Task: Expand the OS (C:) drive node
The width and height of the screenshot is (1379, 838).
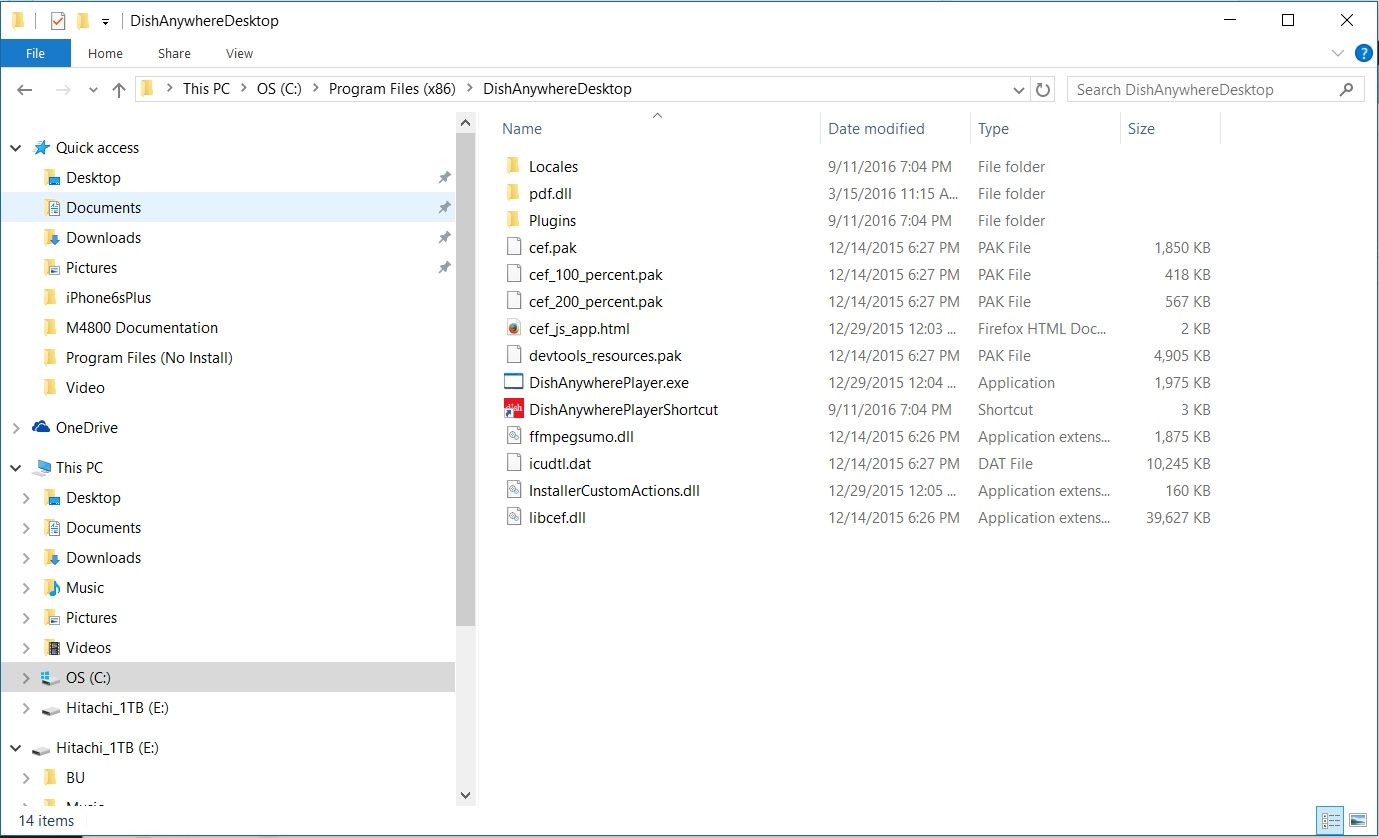Action: (x=27, y=678)
